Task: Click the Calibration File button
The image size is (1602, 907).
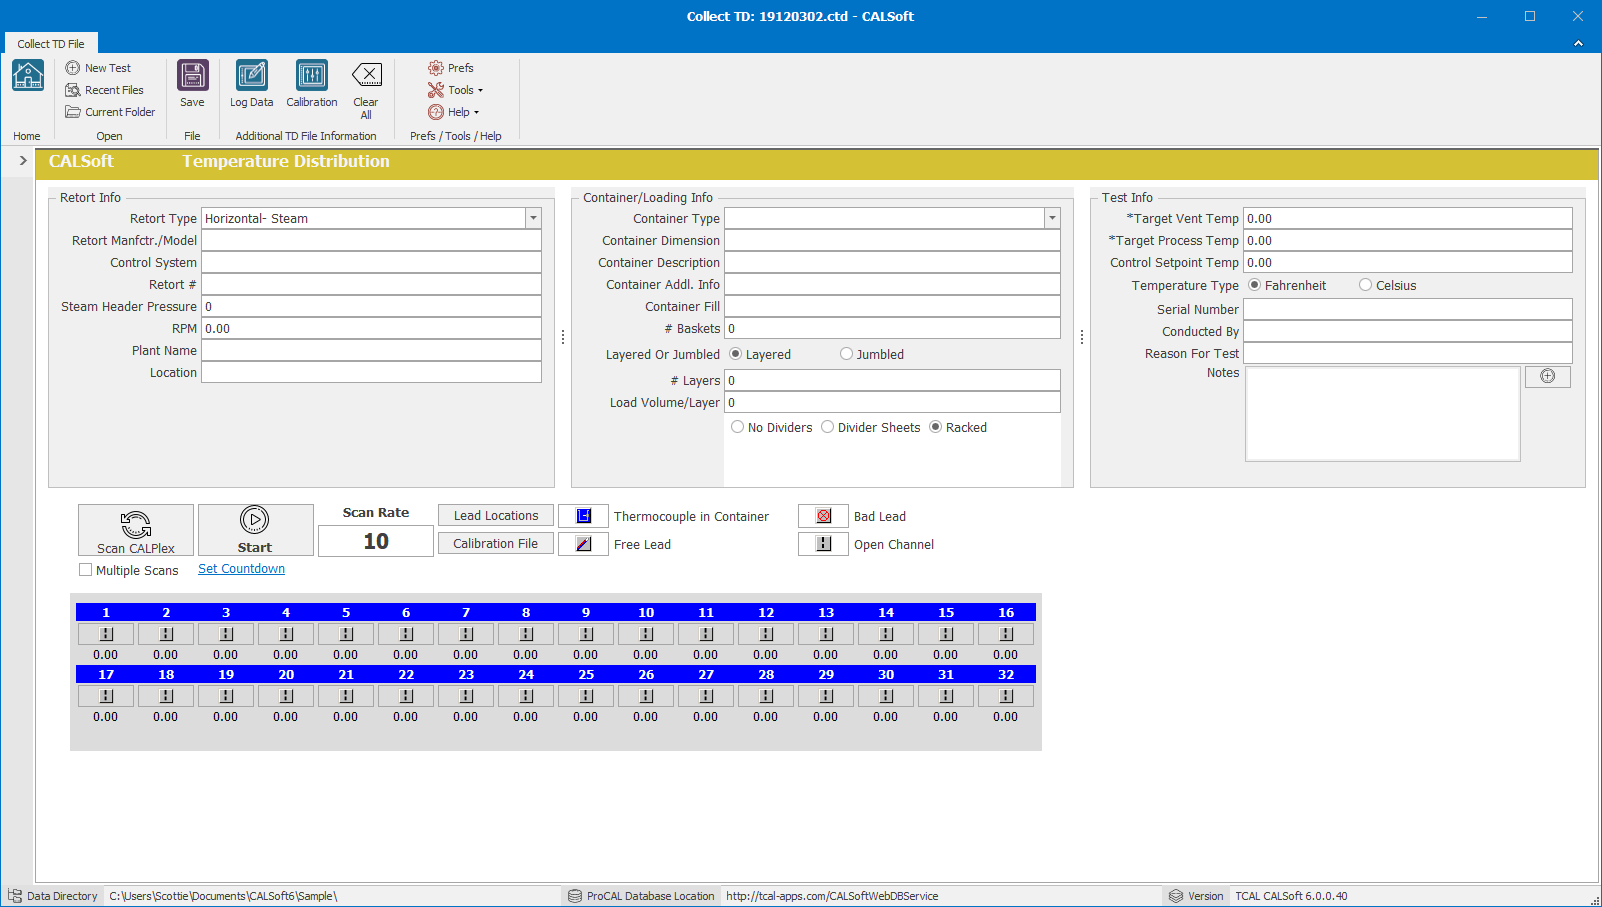Action: (x=496, y=544)
